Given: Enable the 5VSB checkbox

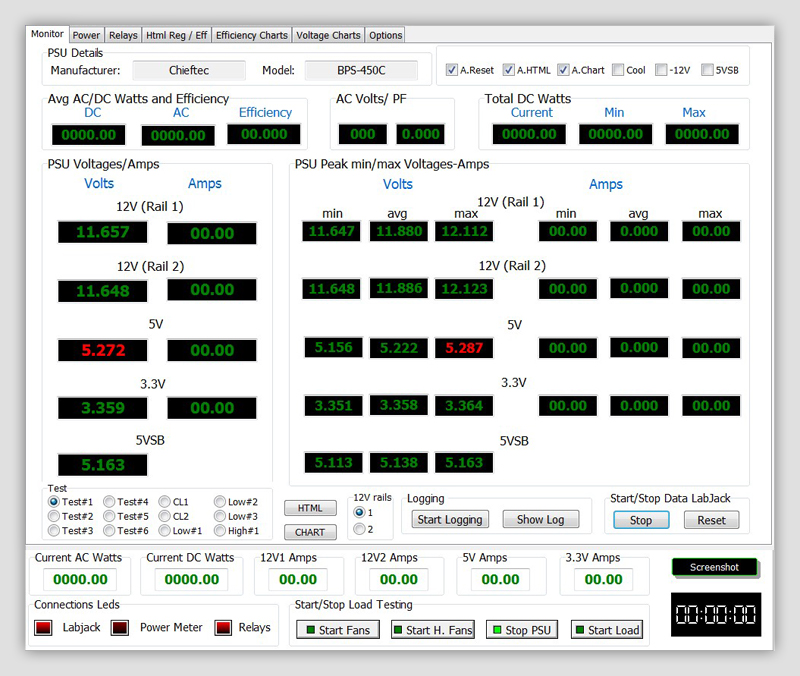Looking at the screenshot, I should point(707,70).
